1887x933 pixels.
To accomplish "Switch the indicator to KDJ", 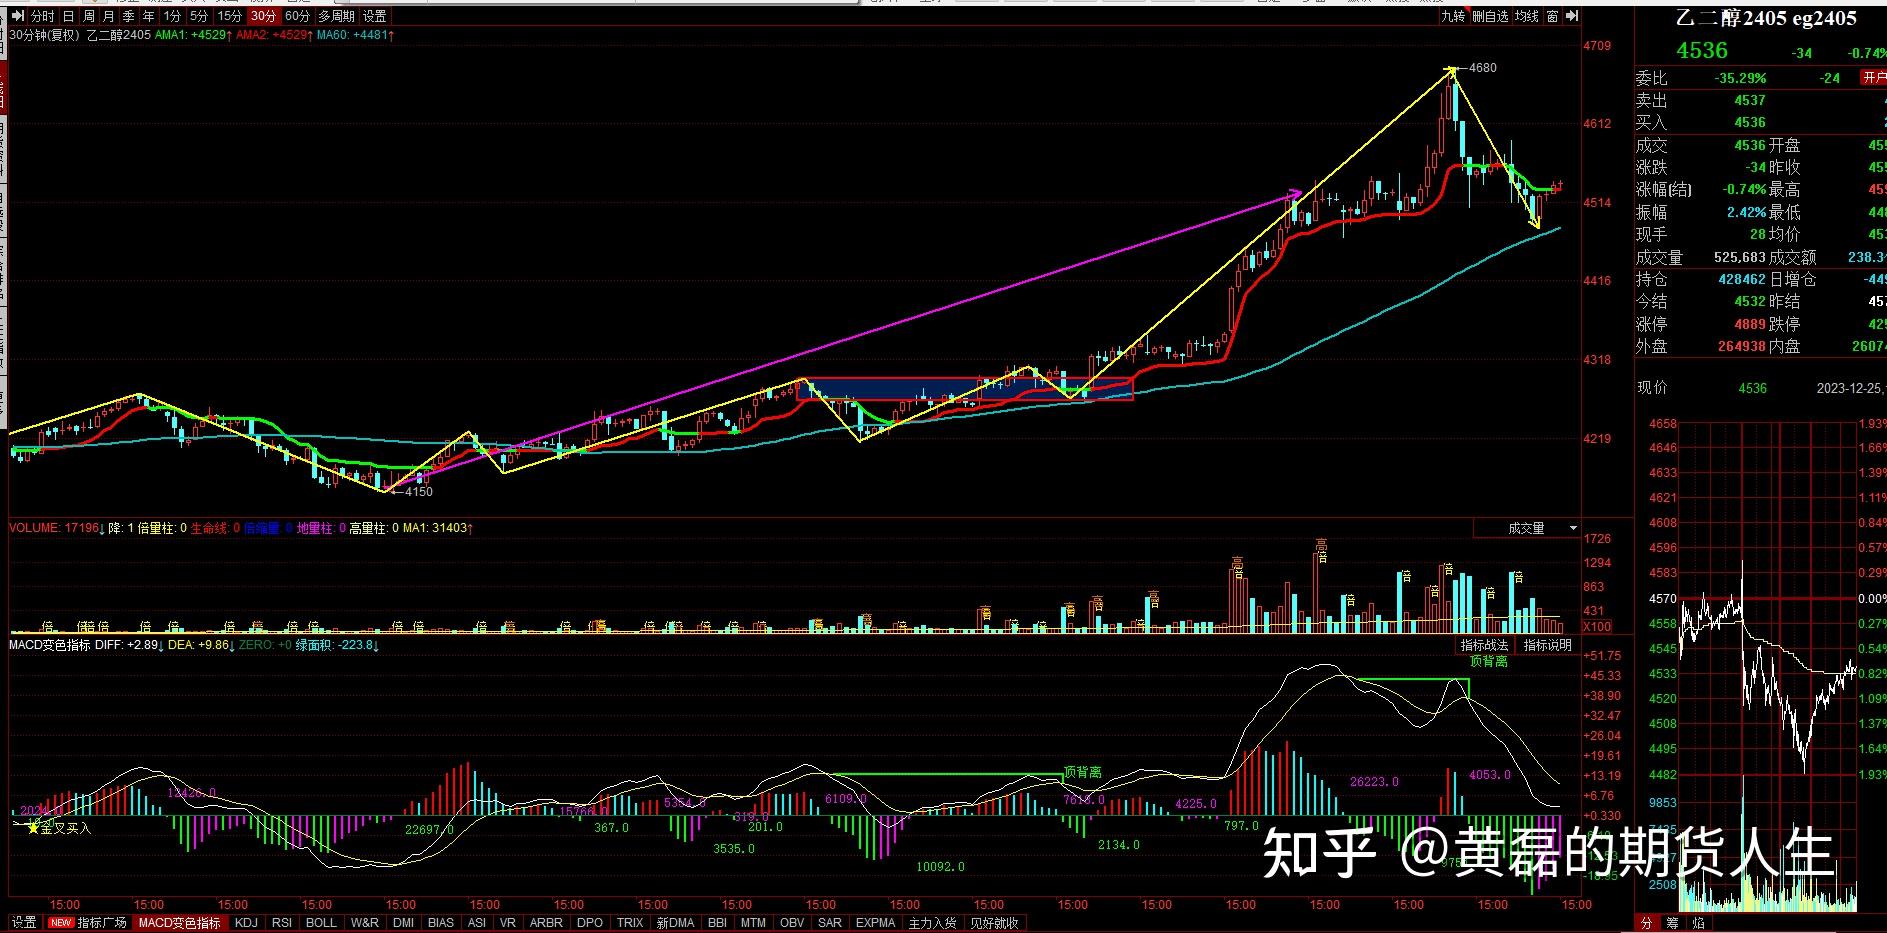I will pos(246,923).
